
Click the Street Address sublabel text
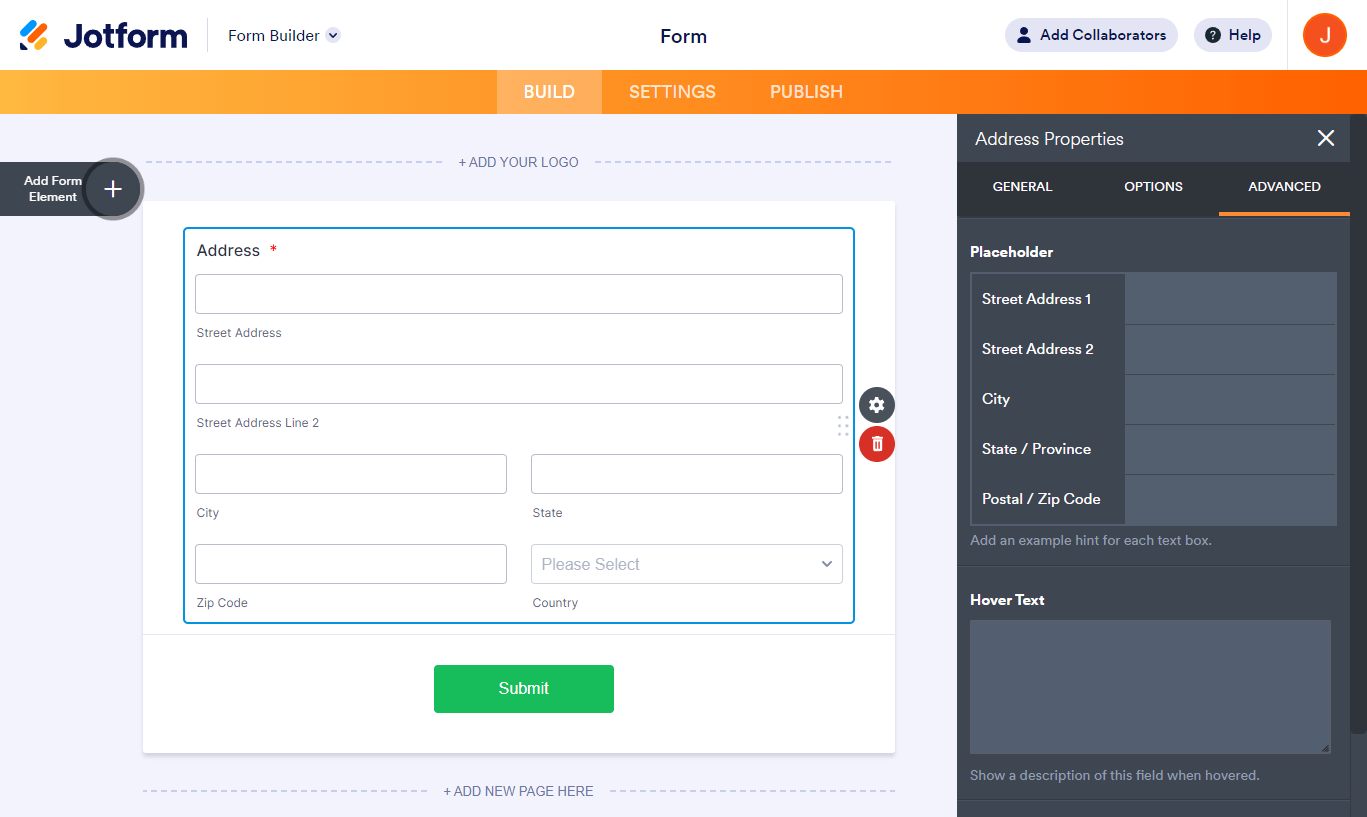click(239, 333)
